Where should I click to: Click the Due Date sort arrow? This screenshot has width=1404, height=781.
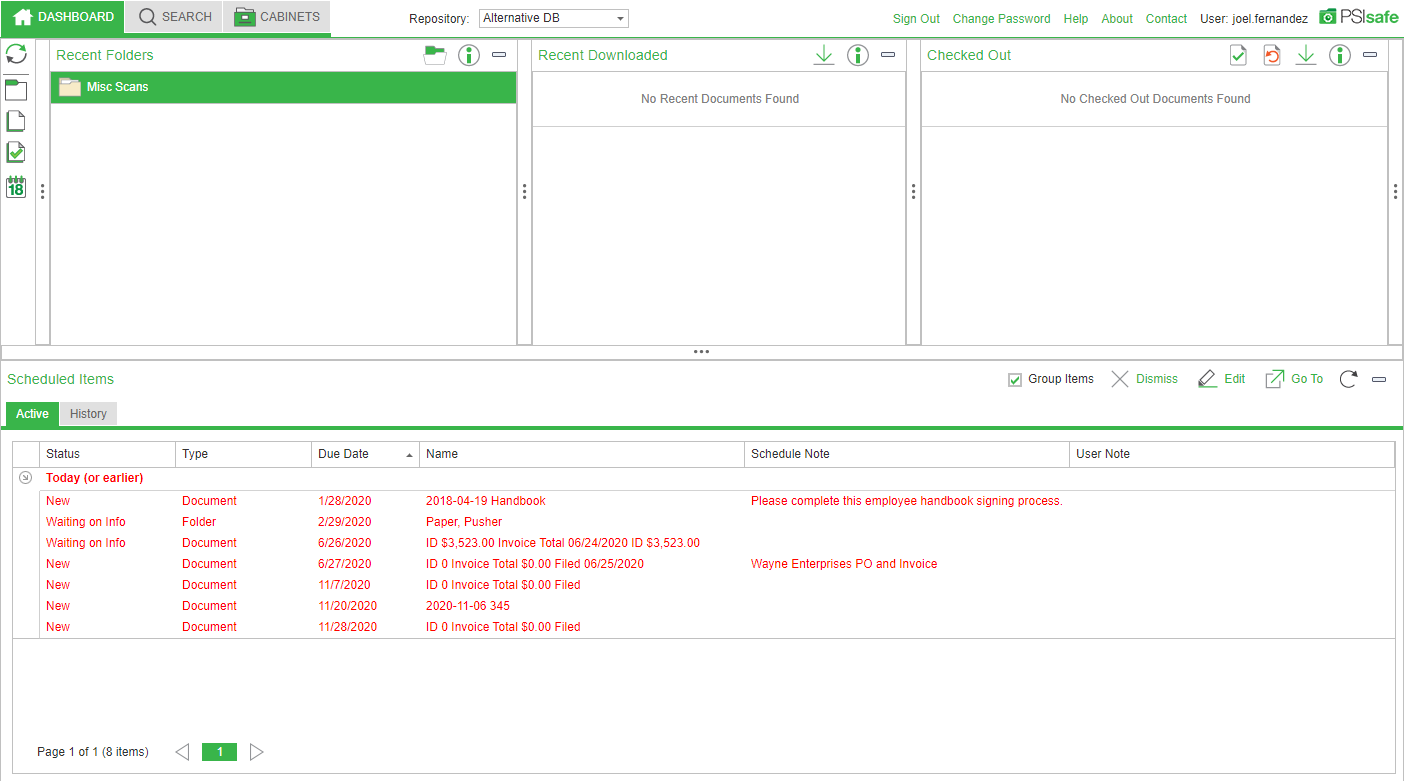coord(408,453)
